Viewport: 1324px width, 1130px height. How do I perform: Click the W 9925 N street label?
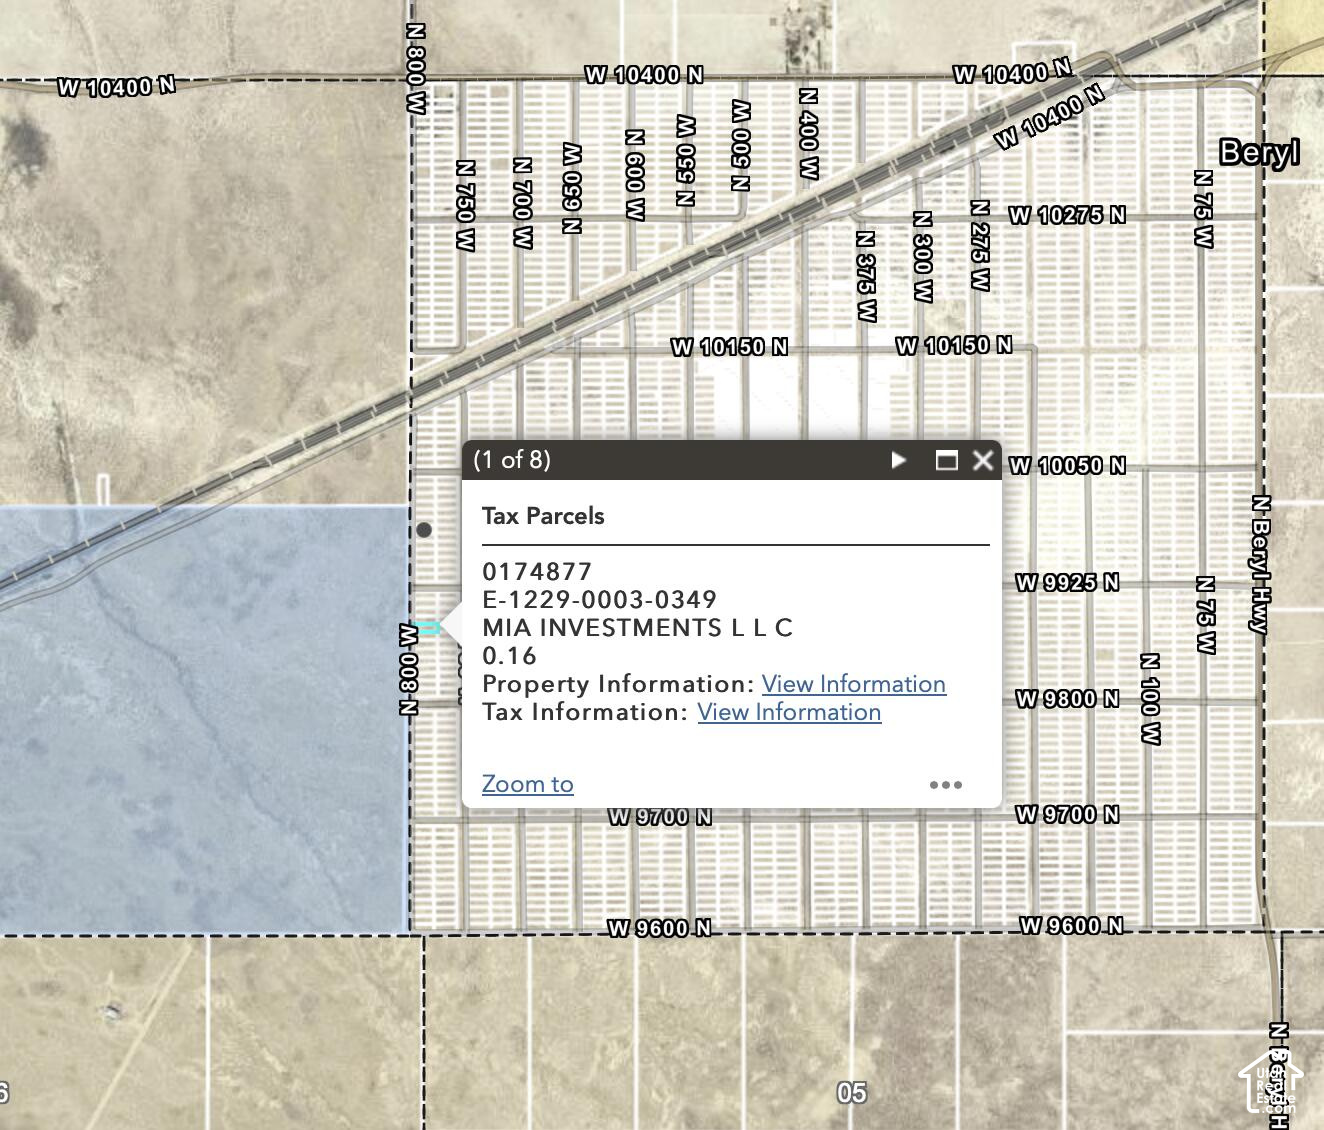pyautogui.click(x=1067, y=583)
